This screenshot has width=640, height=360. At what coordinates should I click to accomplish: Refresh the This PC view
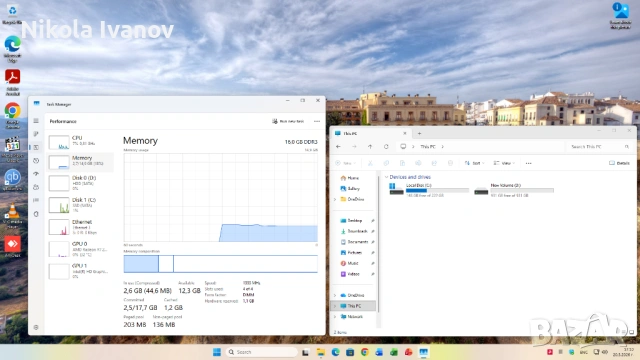(x=386, y=147)
